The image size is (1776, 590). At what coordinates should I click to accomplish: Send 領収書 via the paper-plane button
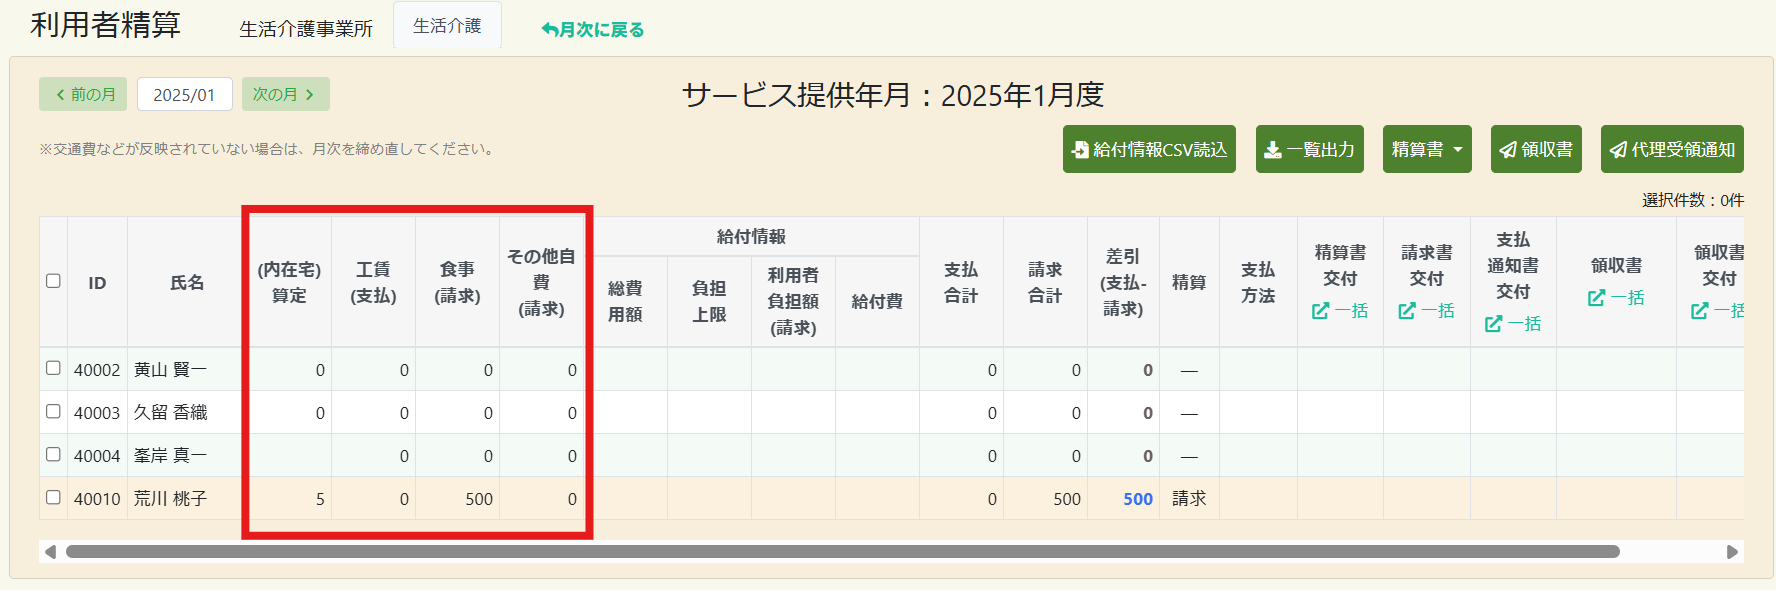(1536, 149)
